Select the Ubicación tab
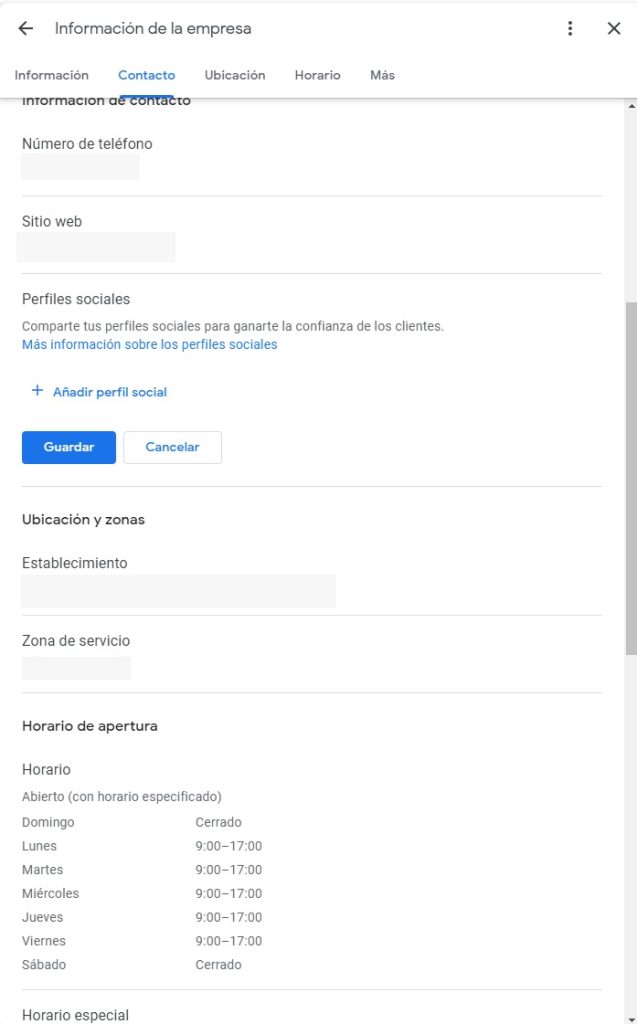 (x=235, y=75)
